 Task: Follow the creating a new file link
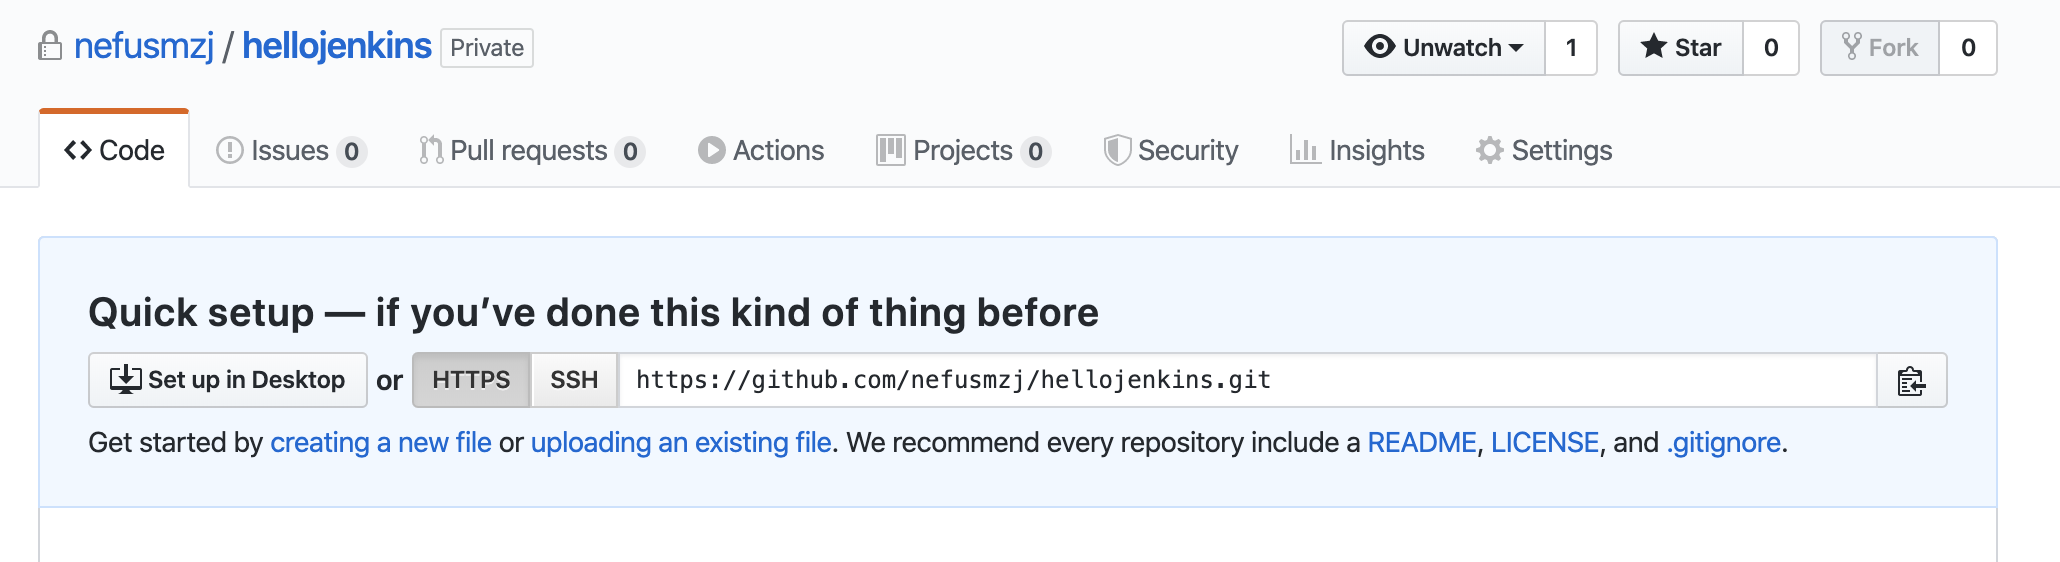(x=381, y=442)
